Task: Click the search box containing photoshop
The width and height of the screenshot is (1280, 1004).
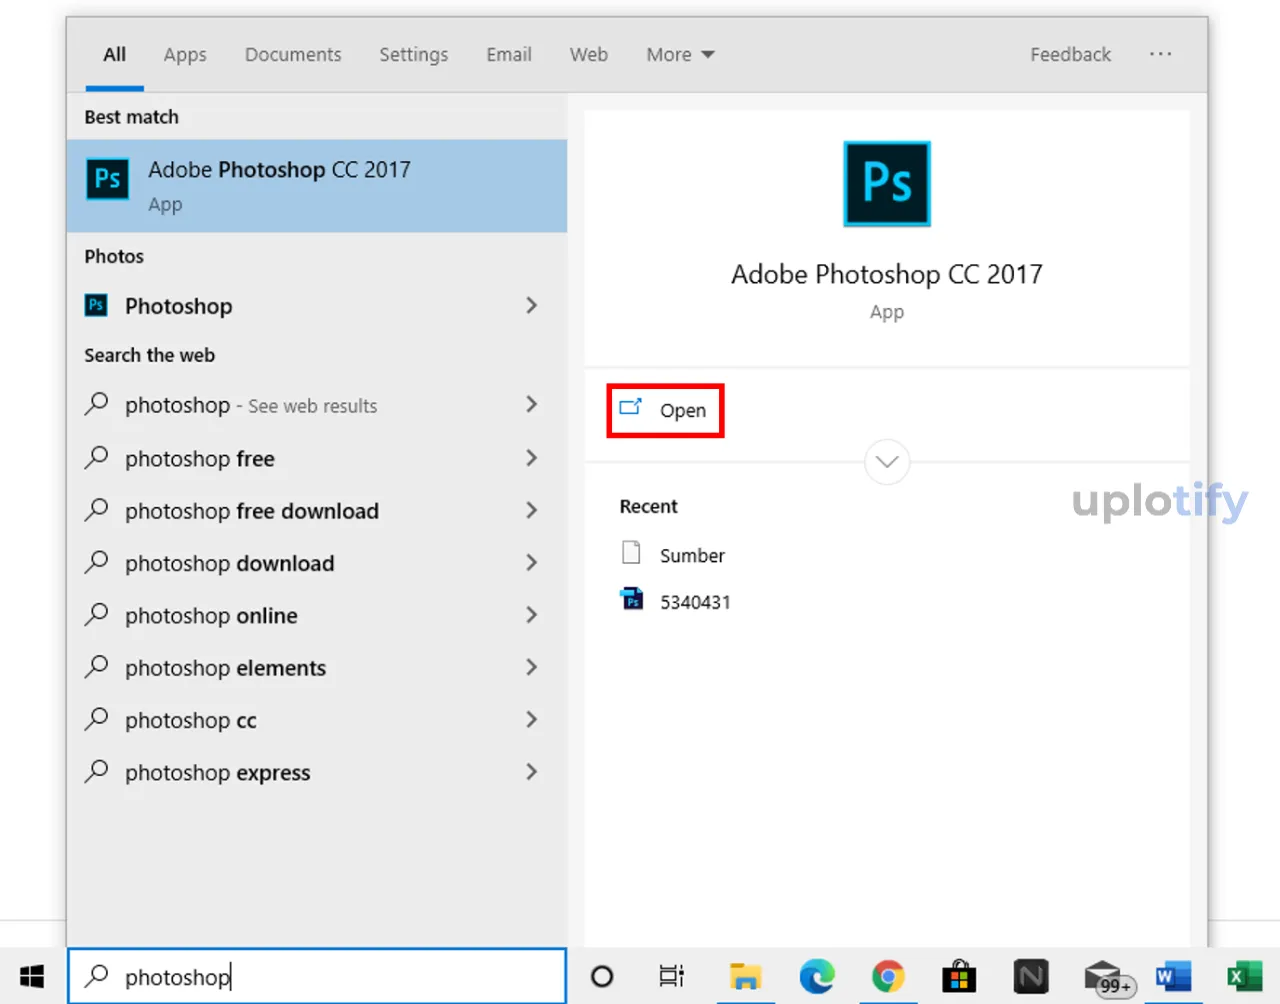Action: [317, 976]
